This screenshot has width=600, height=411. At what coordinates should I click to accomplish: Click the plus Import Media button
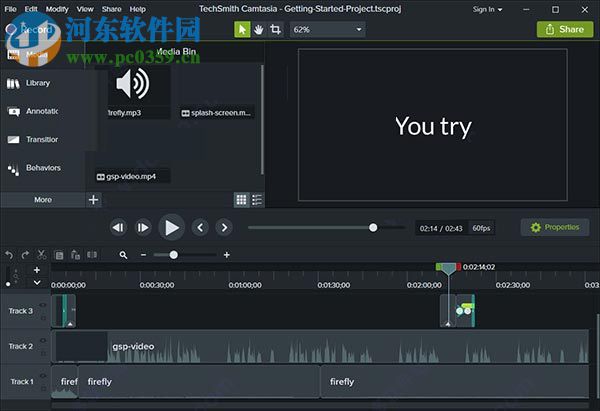[93, 199]
